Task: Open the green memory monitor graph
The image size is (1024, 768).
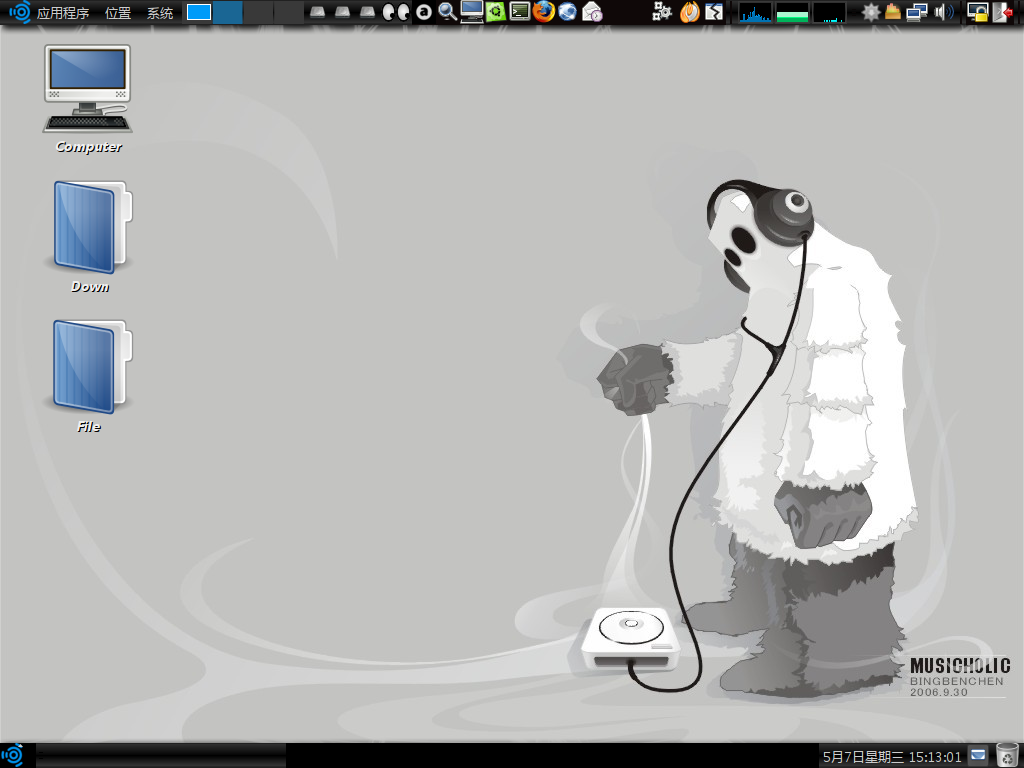Action: click(x=792, y=12)
